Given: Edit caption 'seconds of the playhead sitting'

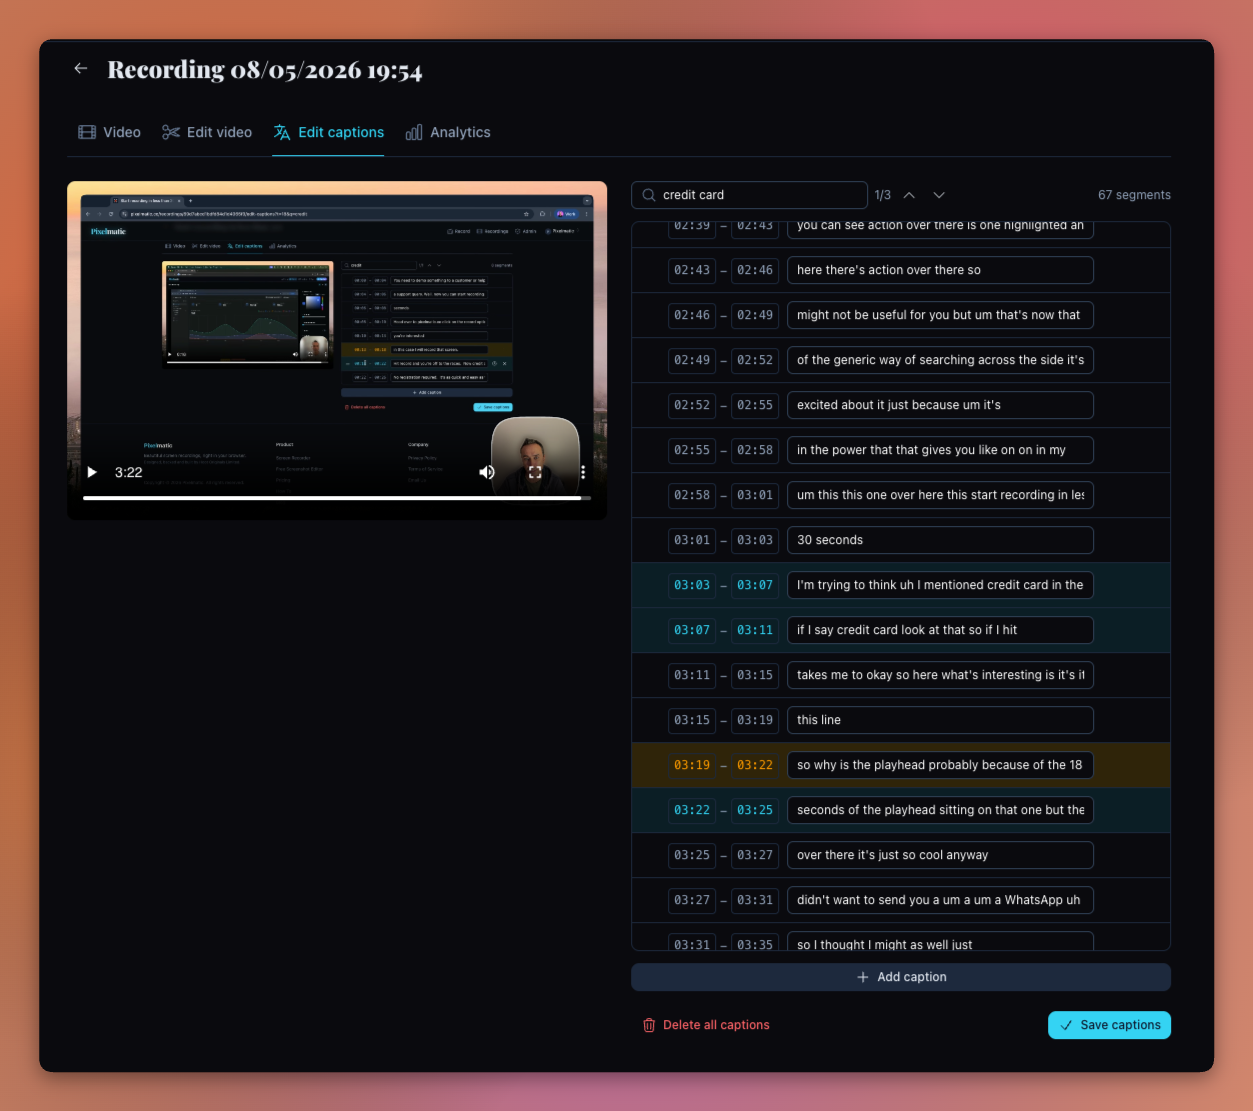Looking at the screenshot, I should (x=940, y=810).
